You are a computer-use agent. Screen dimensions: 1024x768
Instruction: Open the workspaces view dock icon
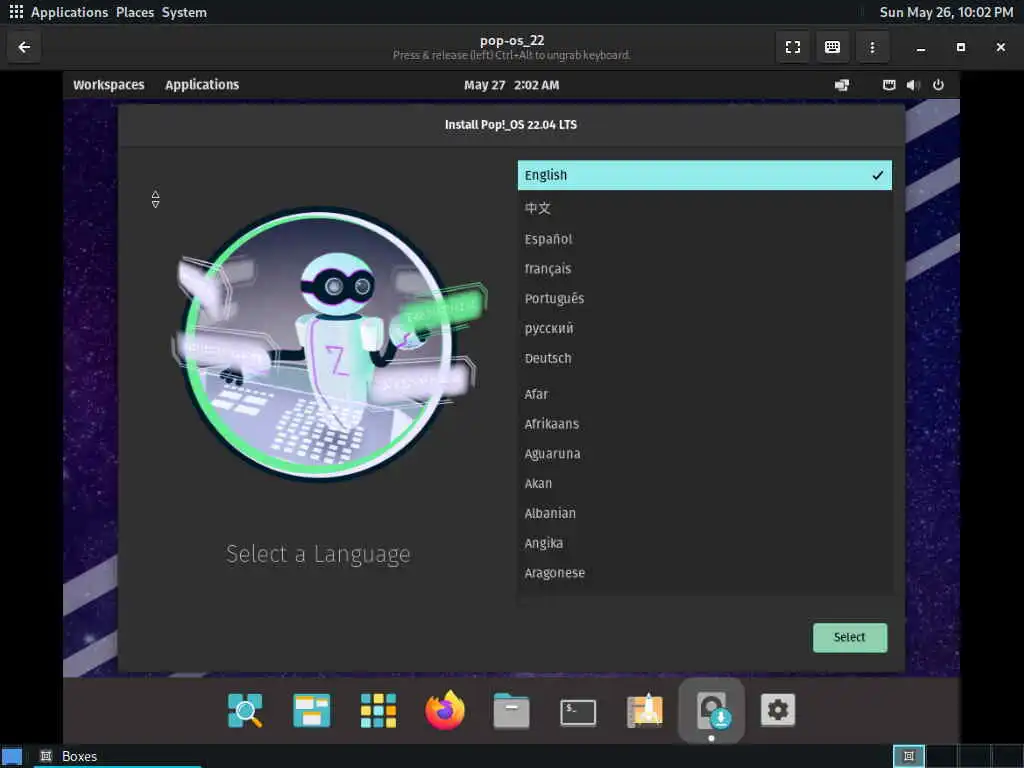(x=312, y=710)
